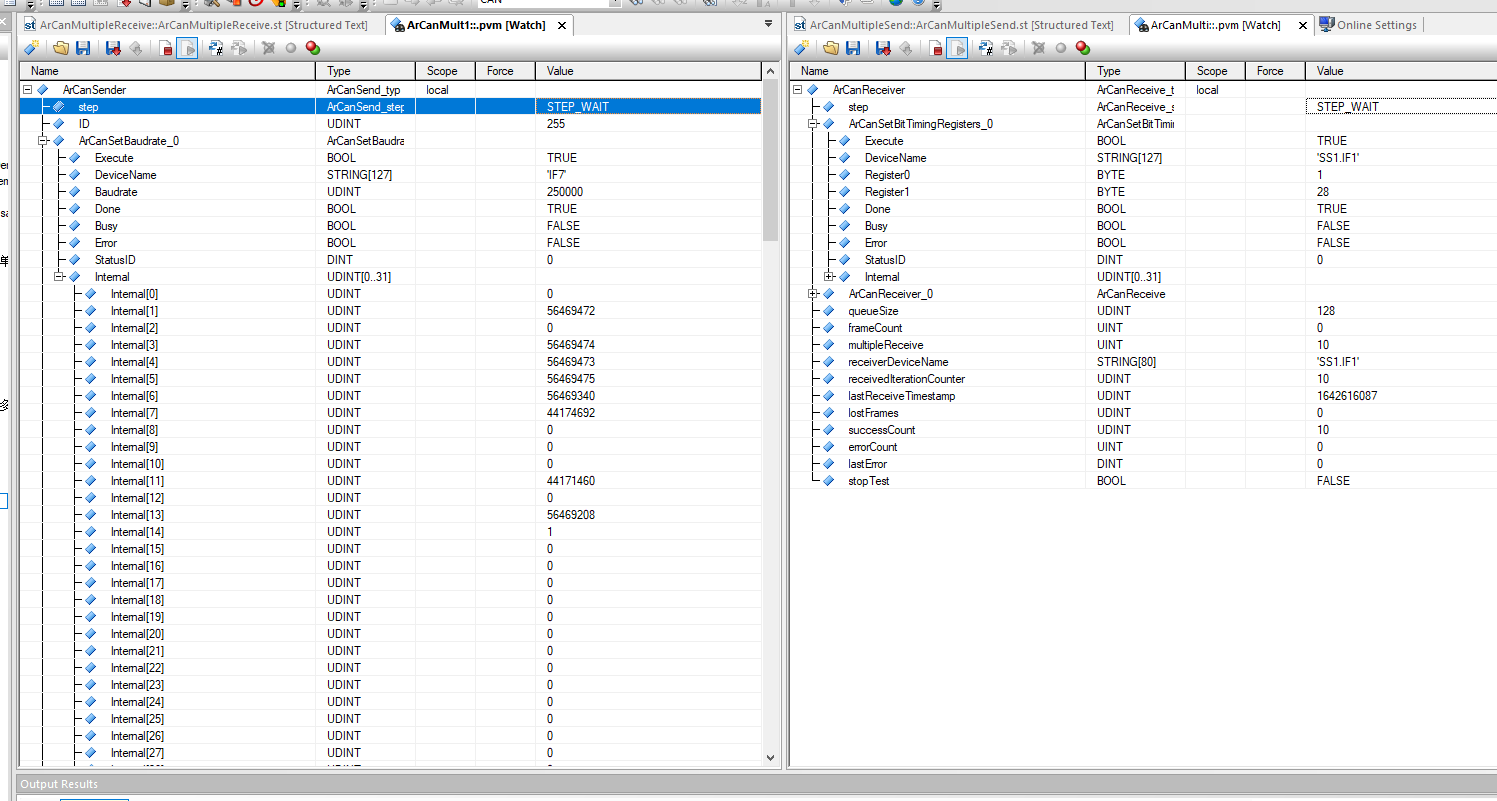
Task: Click the grey circle icon in left watch toolbar
Action: (x=290, y=47)
